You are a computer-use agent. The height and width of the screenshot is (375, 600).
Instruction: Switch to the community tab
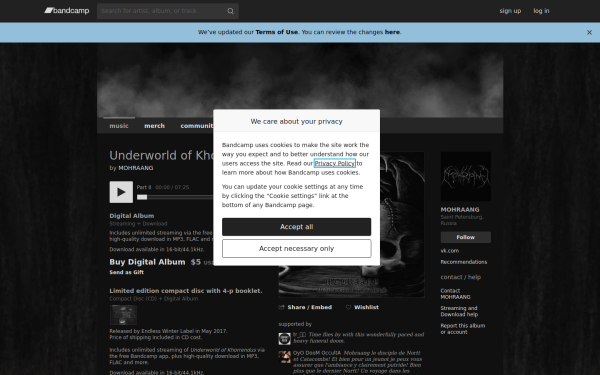(197, 126)
